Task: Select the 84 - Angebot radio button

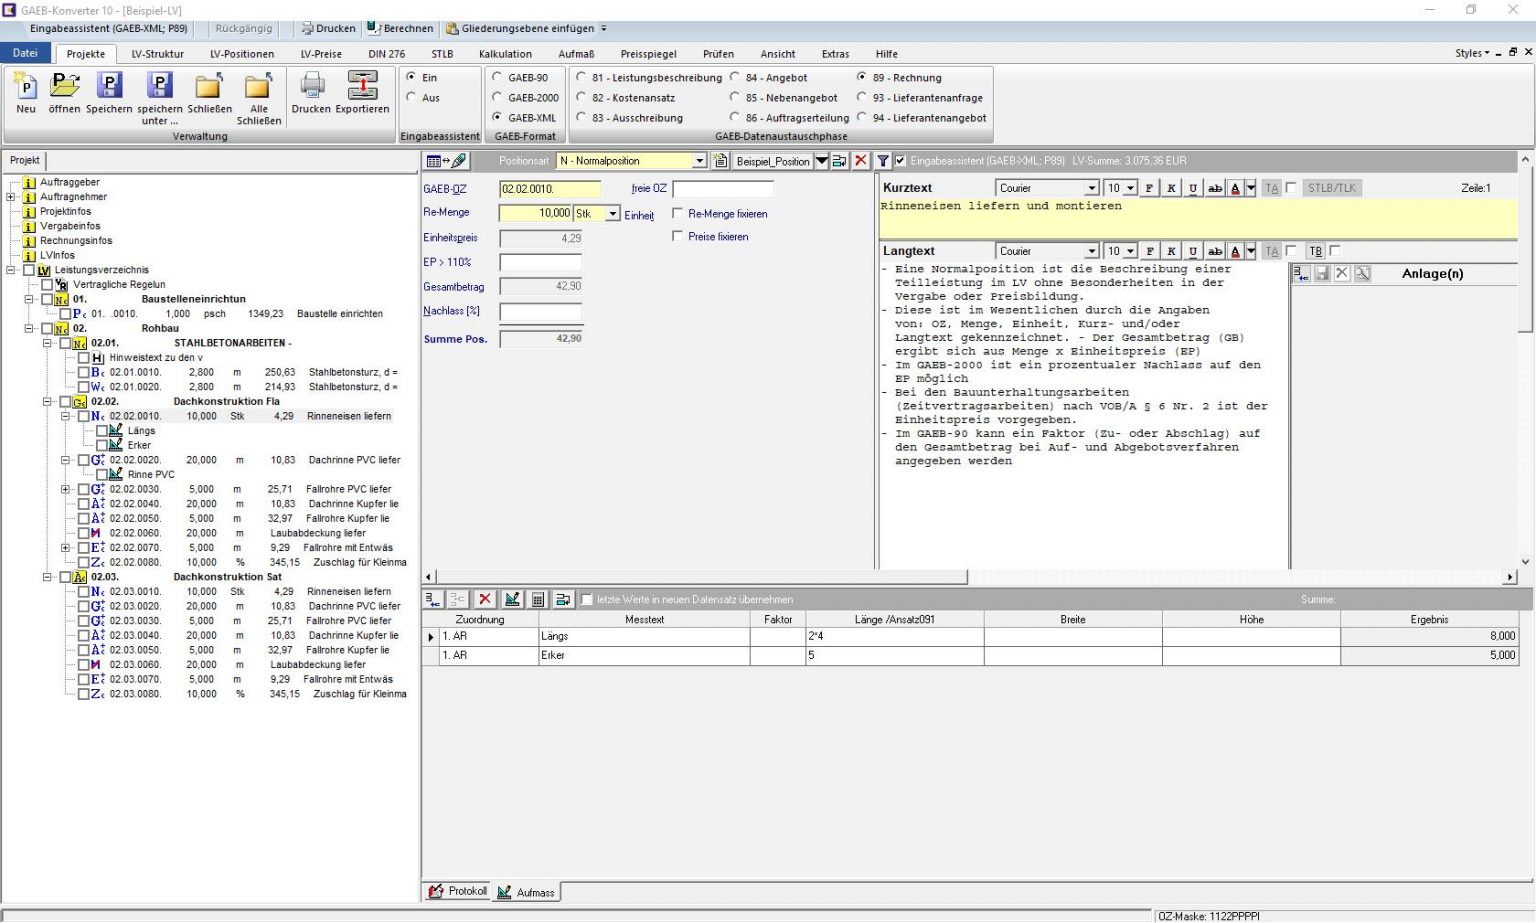Action: 735,77
